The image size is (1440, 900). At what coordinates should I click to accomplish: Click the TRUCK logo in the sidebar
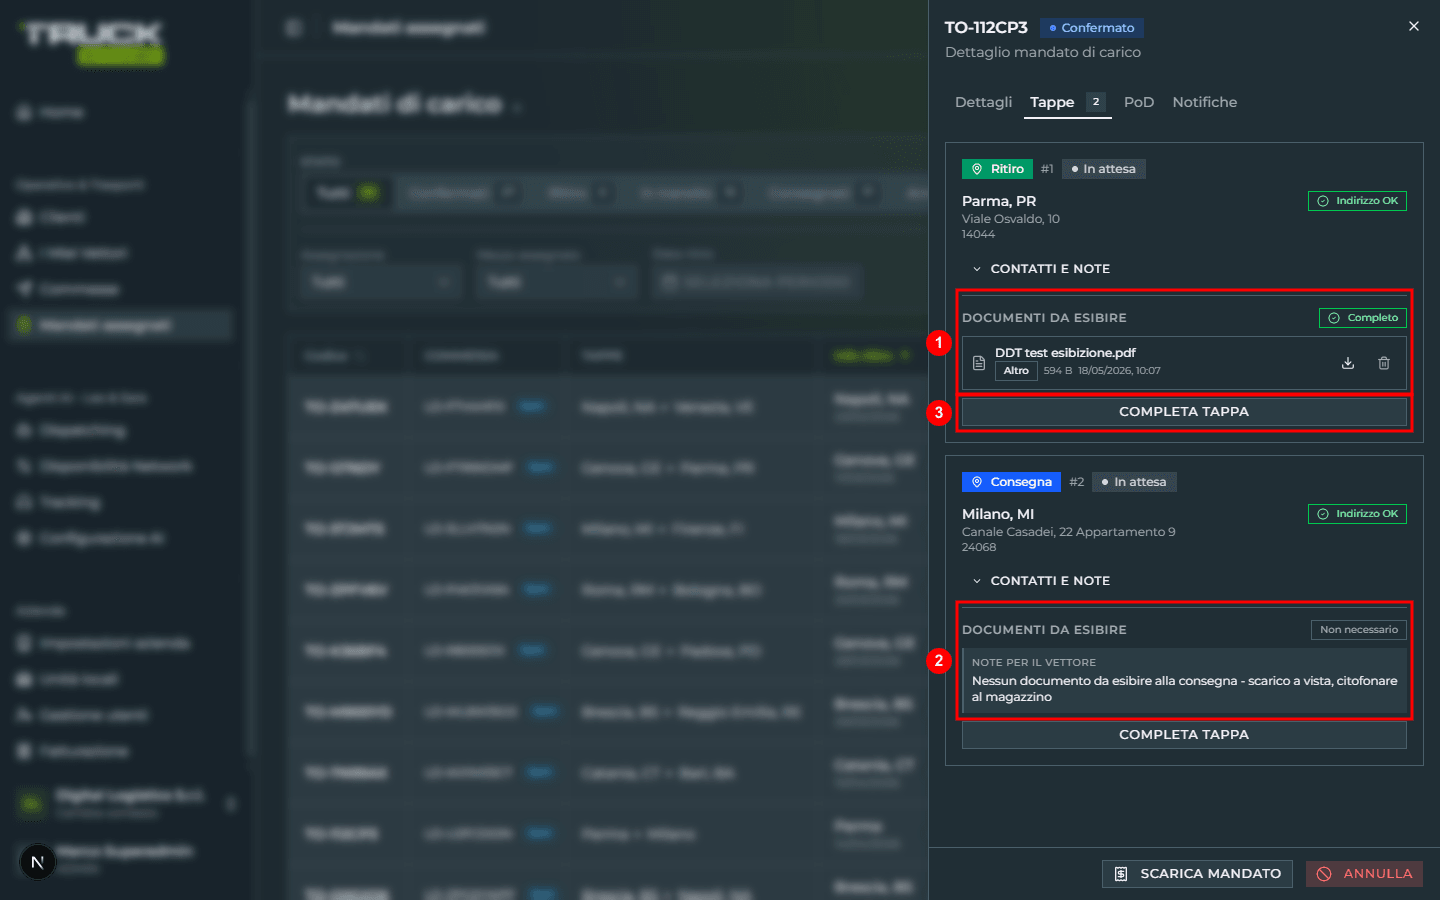tap(92, 42)
